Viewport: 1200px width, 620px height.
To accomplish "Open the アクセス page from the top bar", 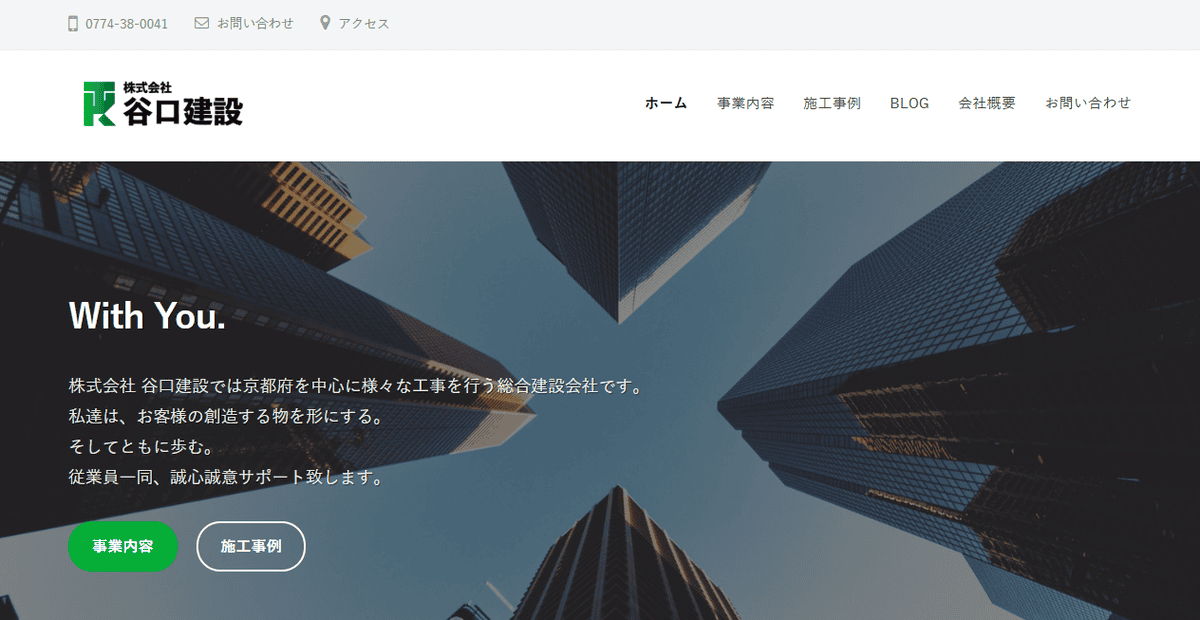I will pyautogui.click(x=362, y=22).
